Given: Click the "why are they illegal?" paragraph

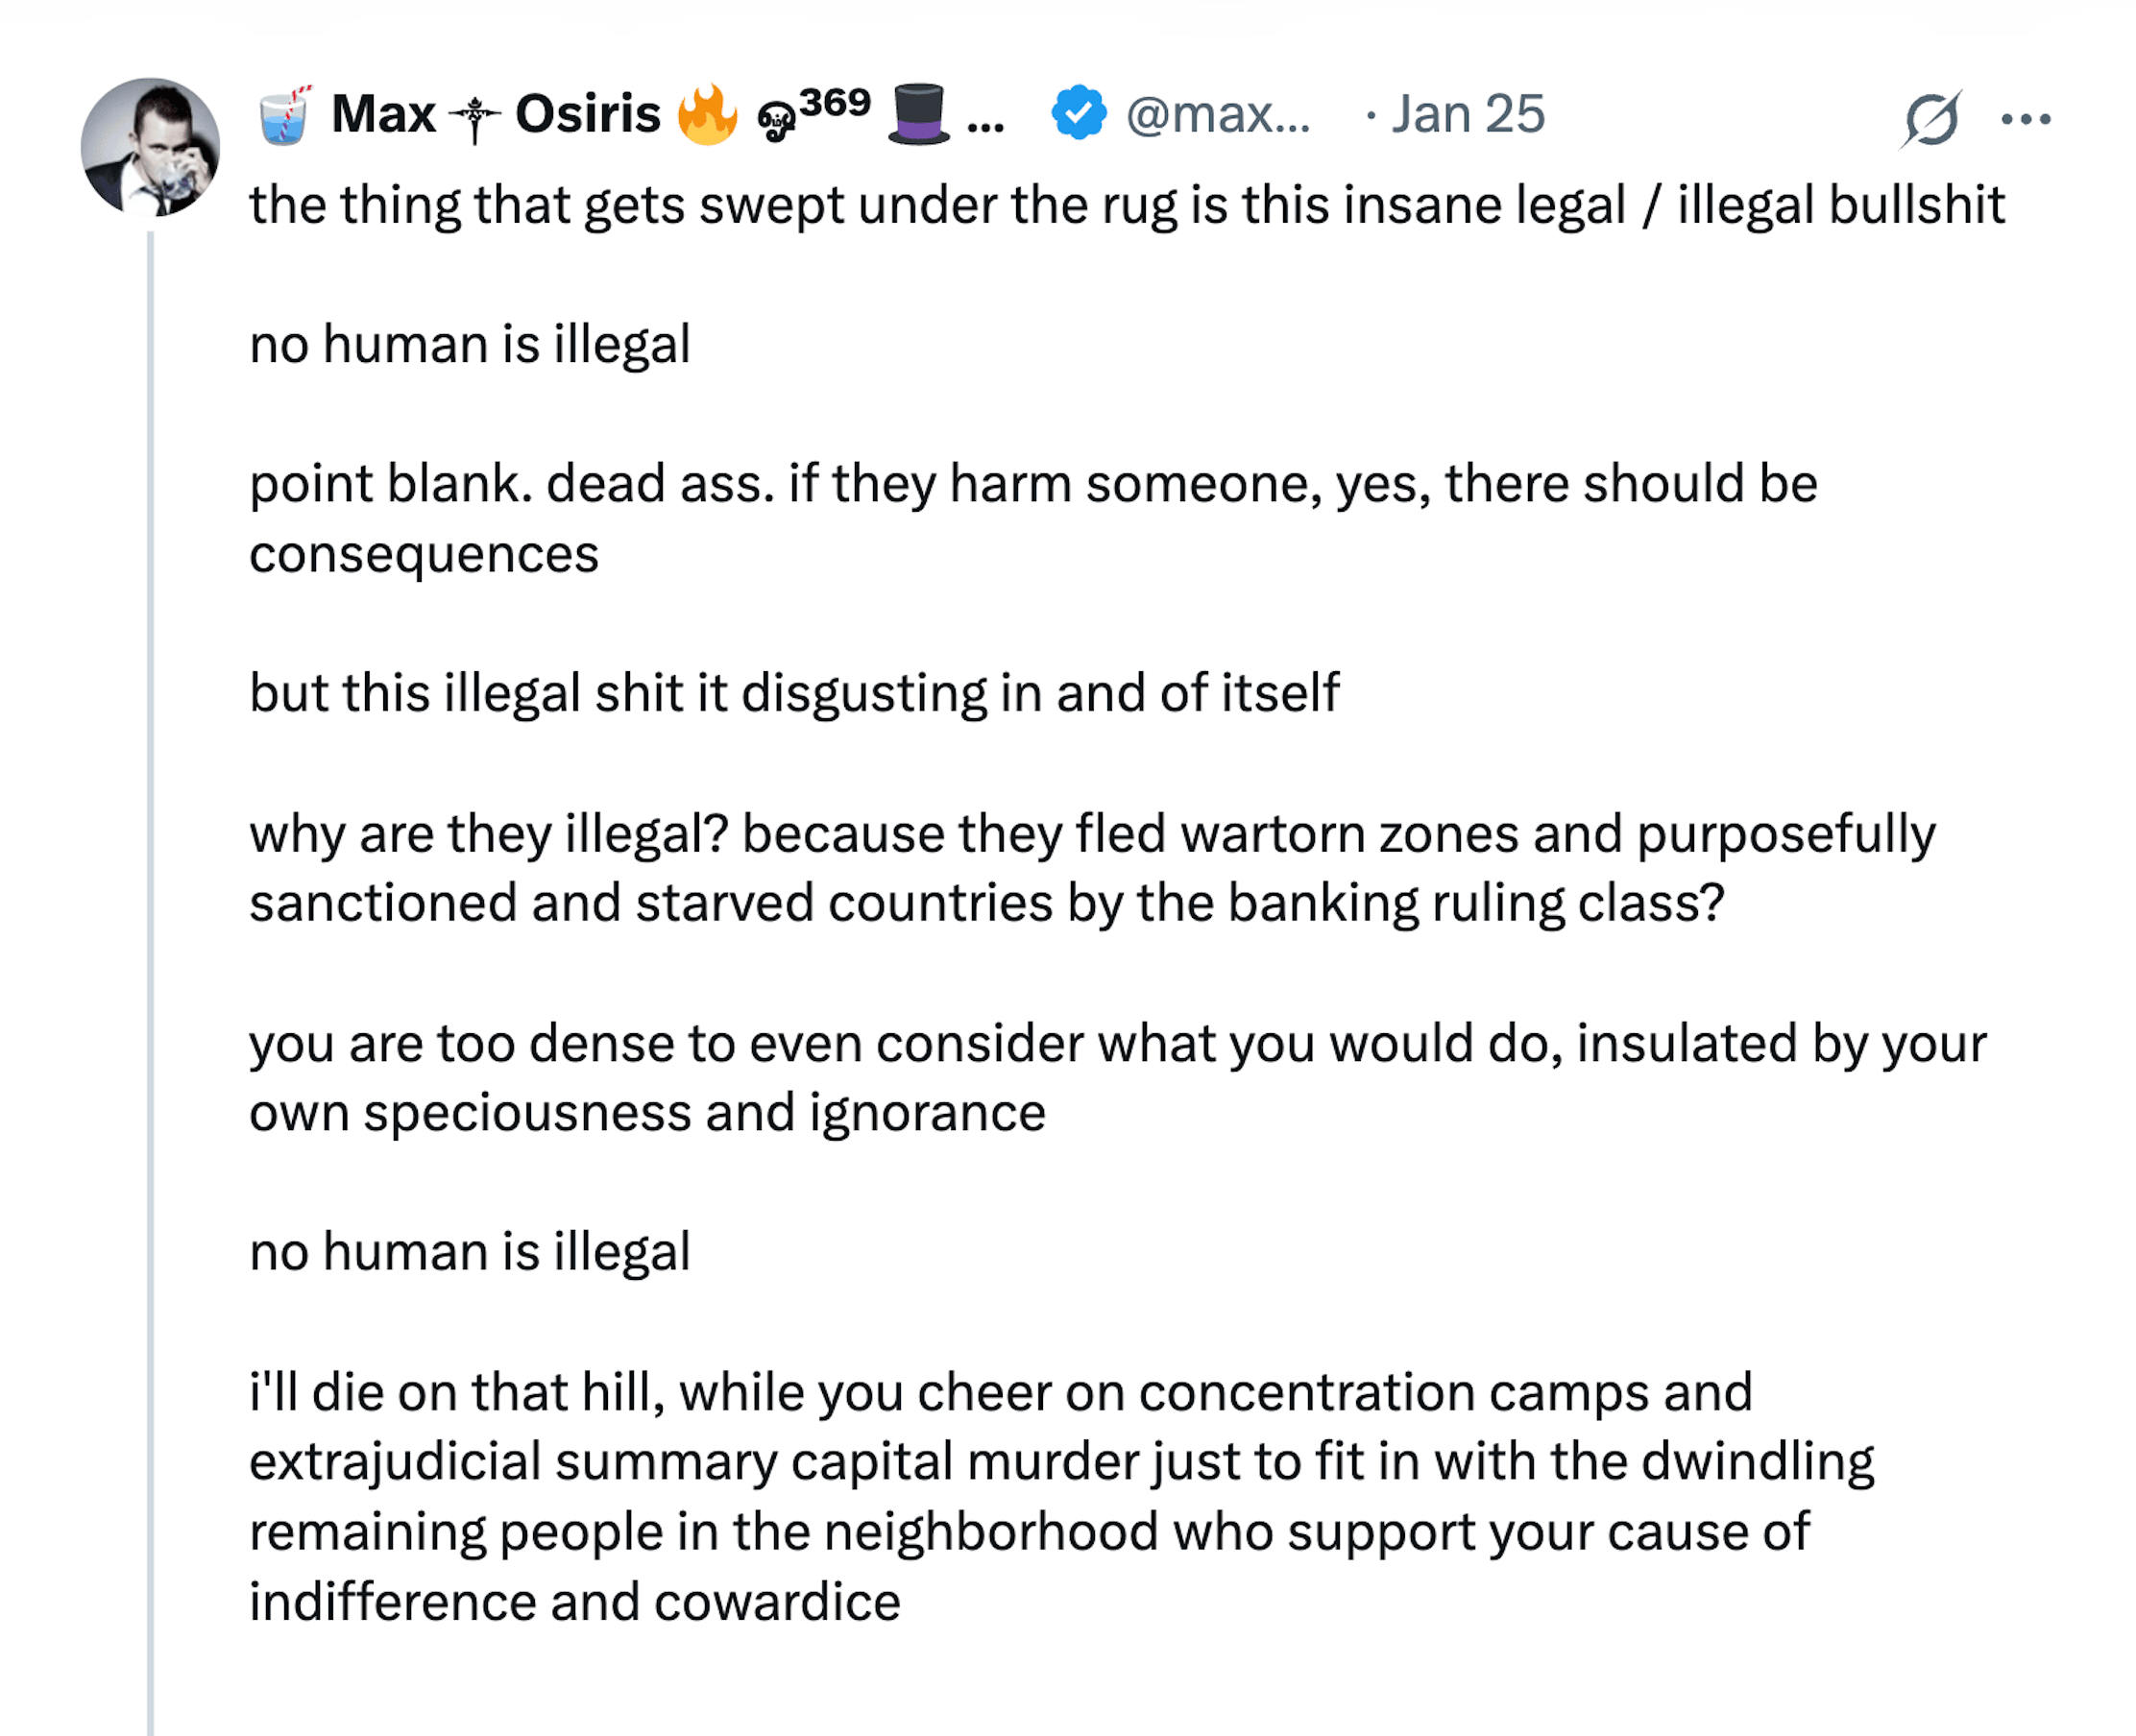Looking at the screenshot, I should tap(1092, 867).
